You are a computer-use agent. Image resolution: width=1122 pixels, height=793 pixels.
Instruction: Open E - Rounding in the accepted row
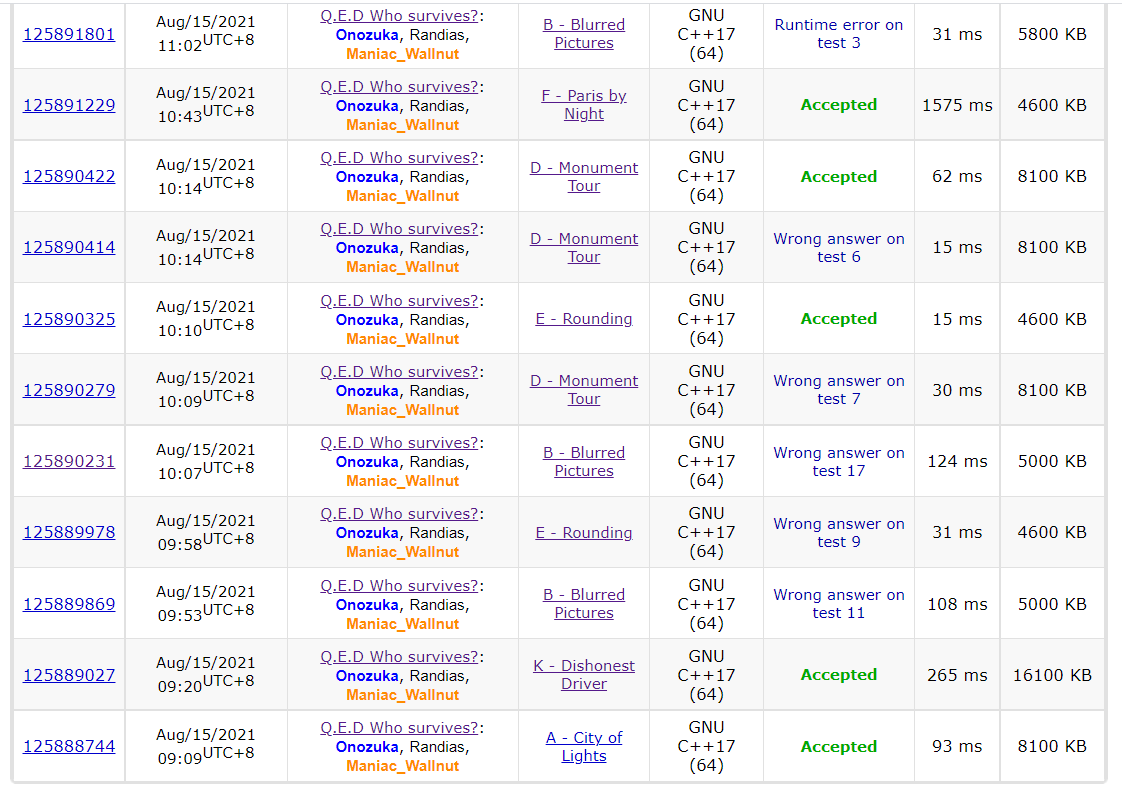point(584,319)
